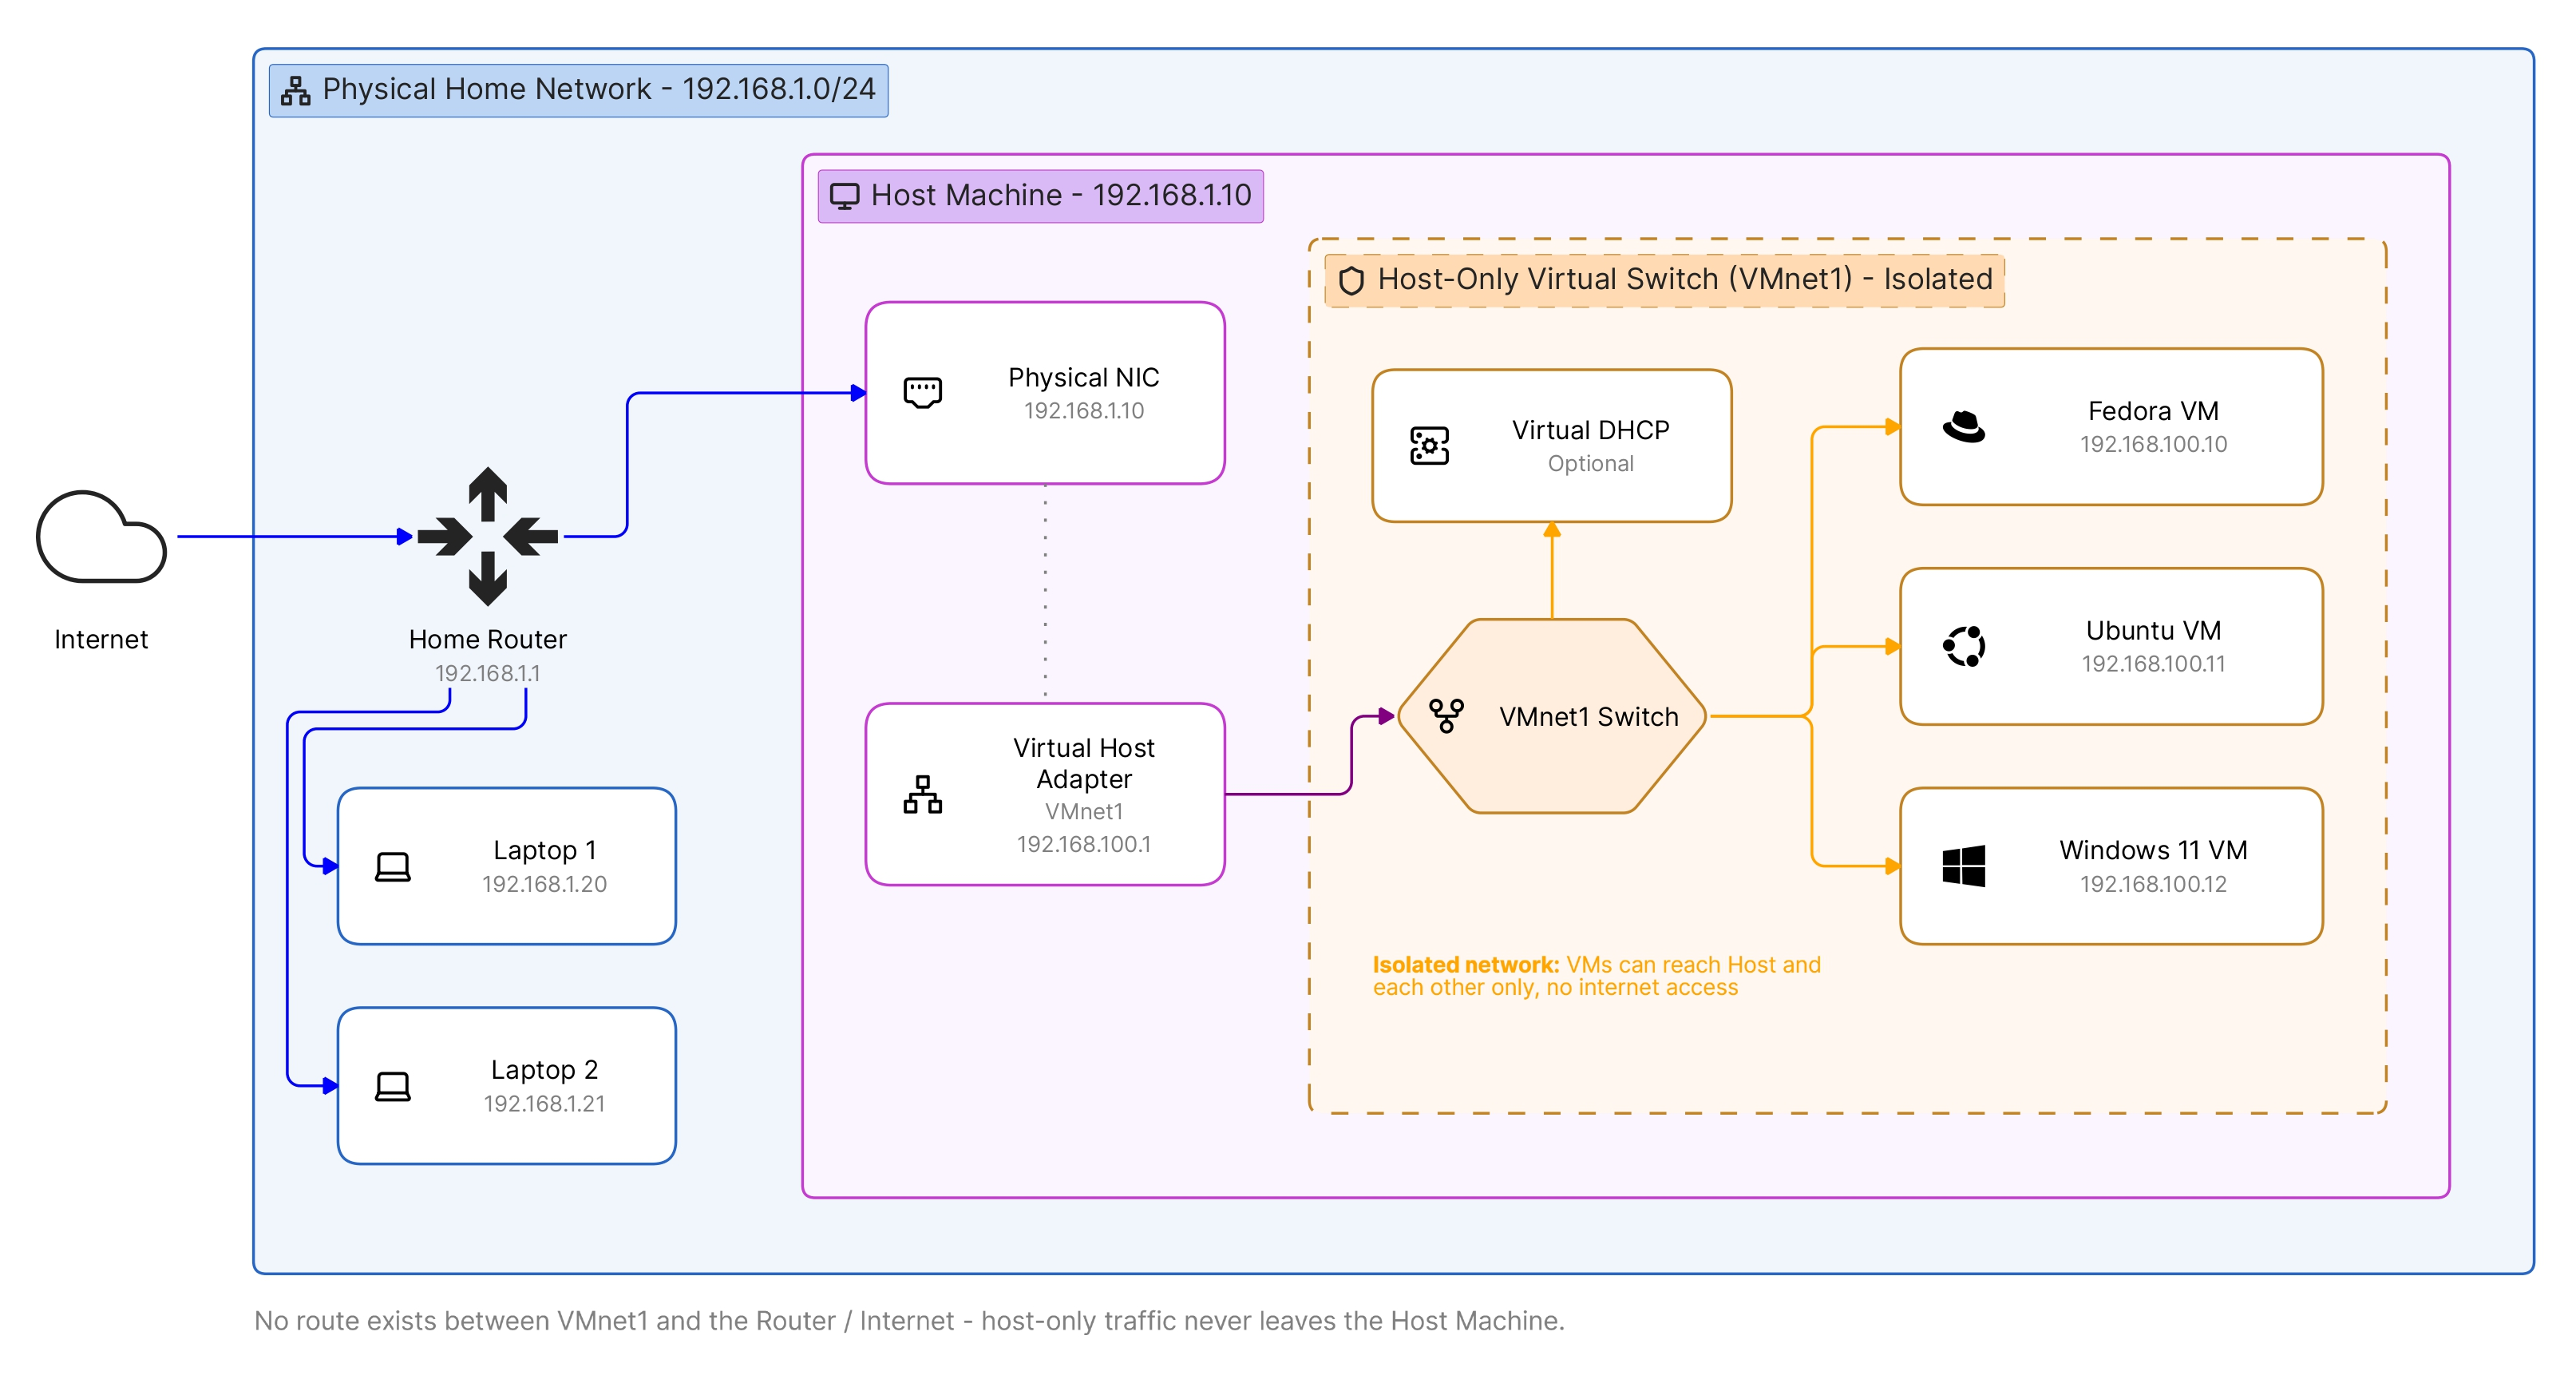The image size is (2576, 1387).
Task: Click the router address 192.168.1.1
Action: (488, 673)
